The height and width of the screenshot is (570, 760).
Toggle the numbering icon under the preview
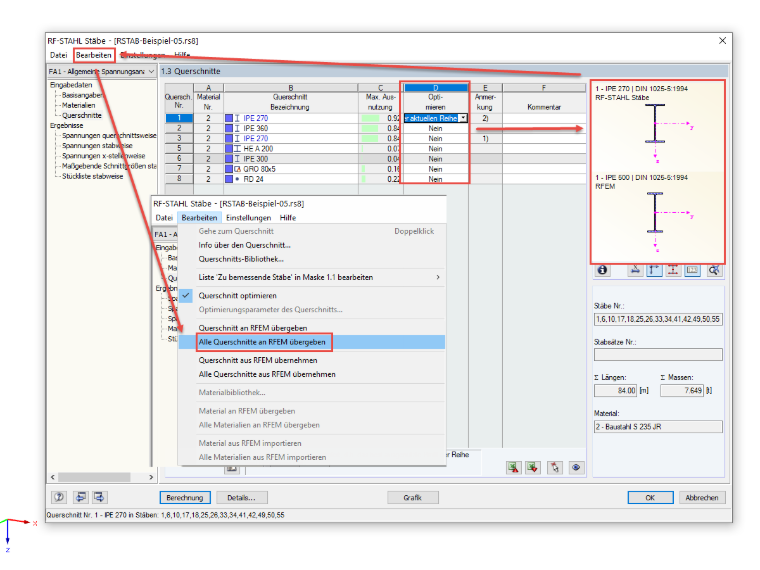tap(693, 270)
